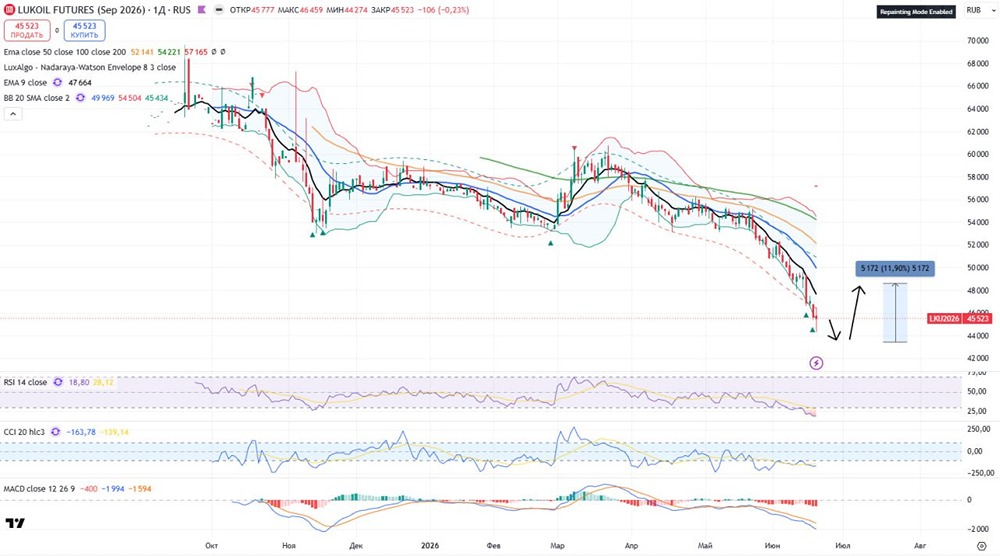Click the ОТКР open value 45 777
Screen dimensions: 1000x556
point(263,10)
